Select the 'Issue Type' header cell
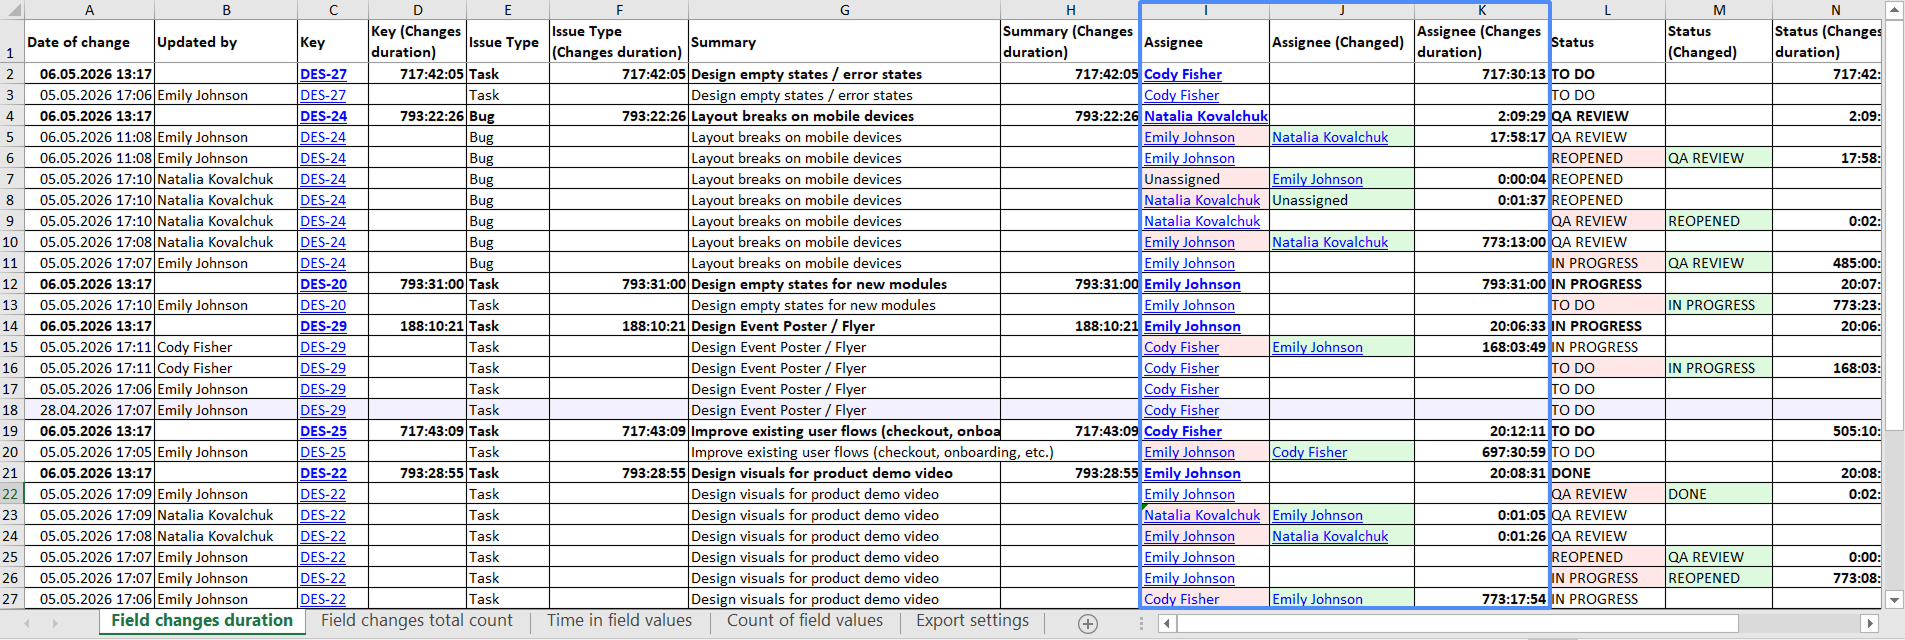The height and width of the screenshot is (640, 1905). click(x=508, y=42)
